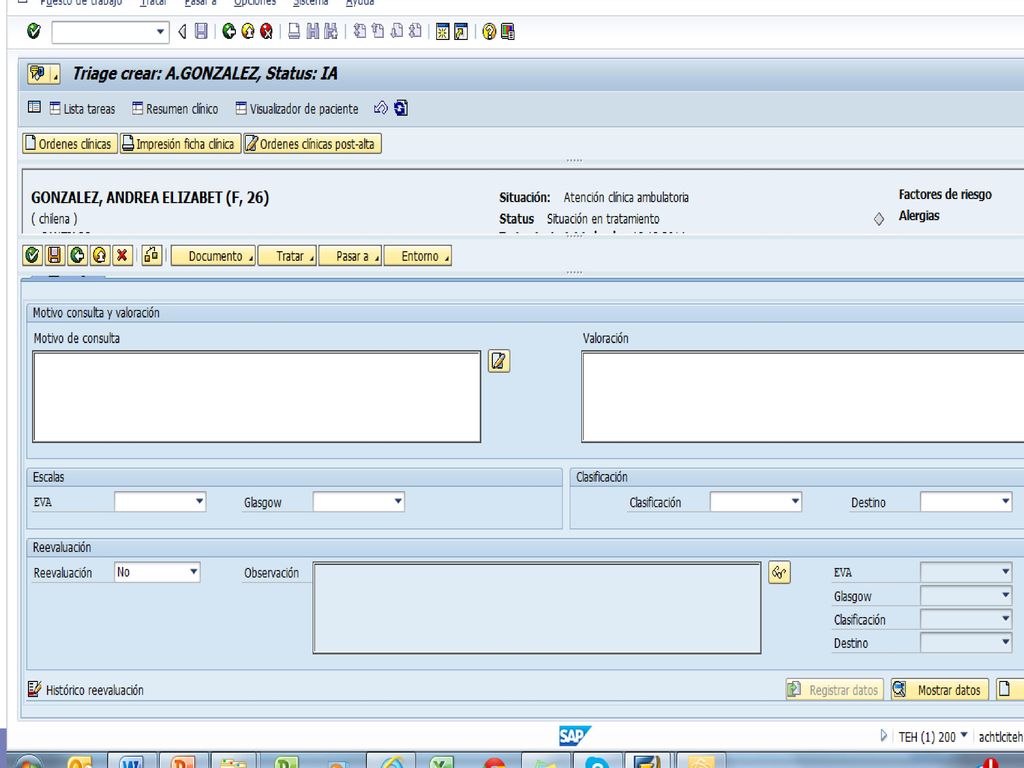Screen dimensions: 1024x768
Task: Click the Save diskette icon in the top standard toolbar
Action: pos(201,31)
